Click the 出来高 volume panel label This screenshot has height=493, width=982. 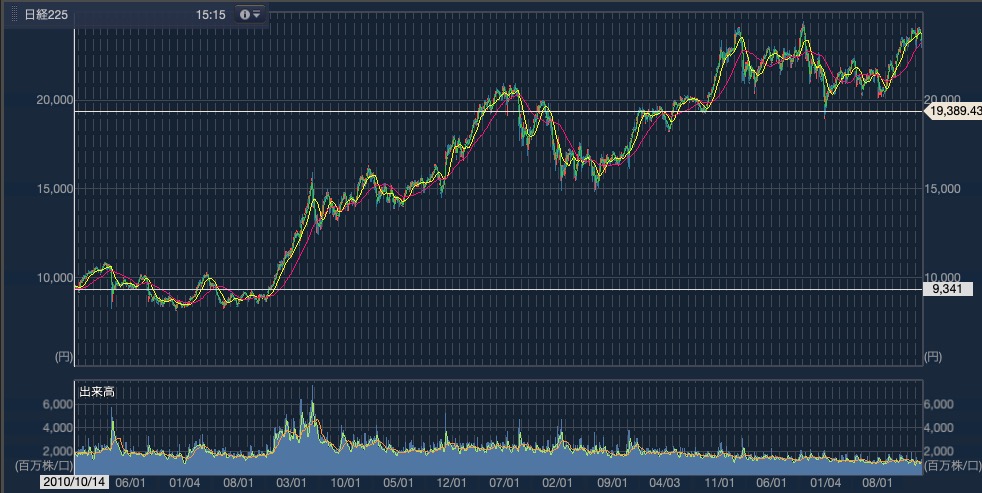click(x=97, y=392)
